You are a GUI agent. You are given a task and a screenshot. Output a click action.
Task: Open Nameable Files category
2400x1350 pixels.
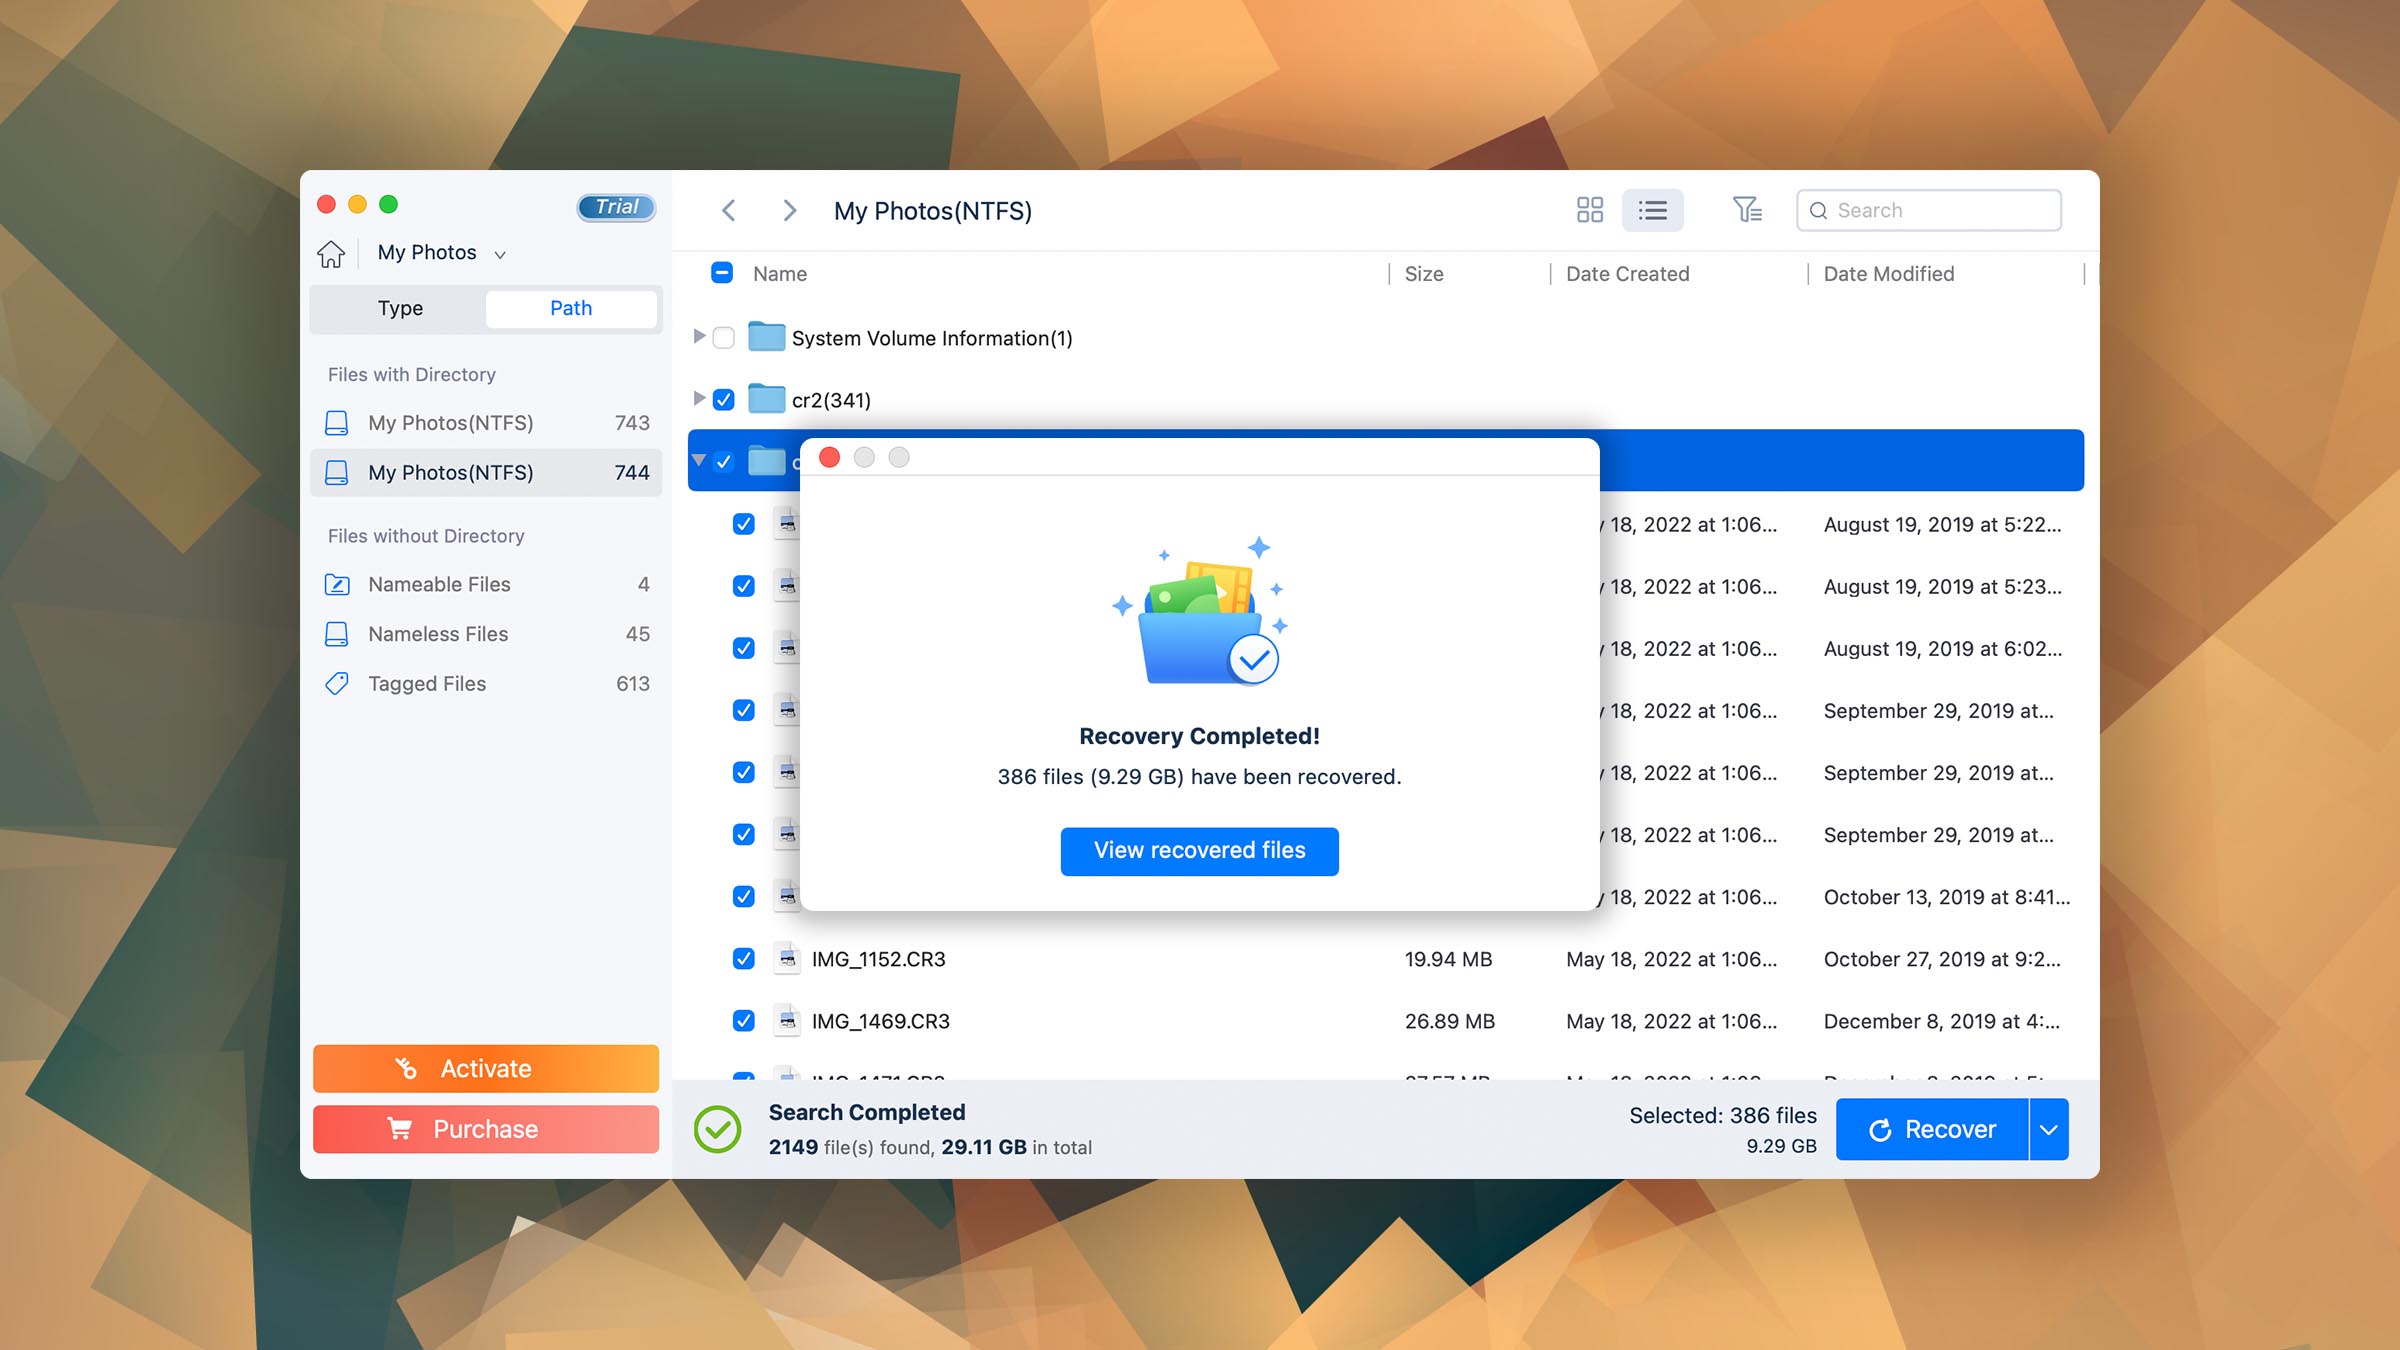[x=439, y=584]
